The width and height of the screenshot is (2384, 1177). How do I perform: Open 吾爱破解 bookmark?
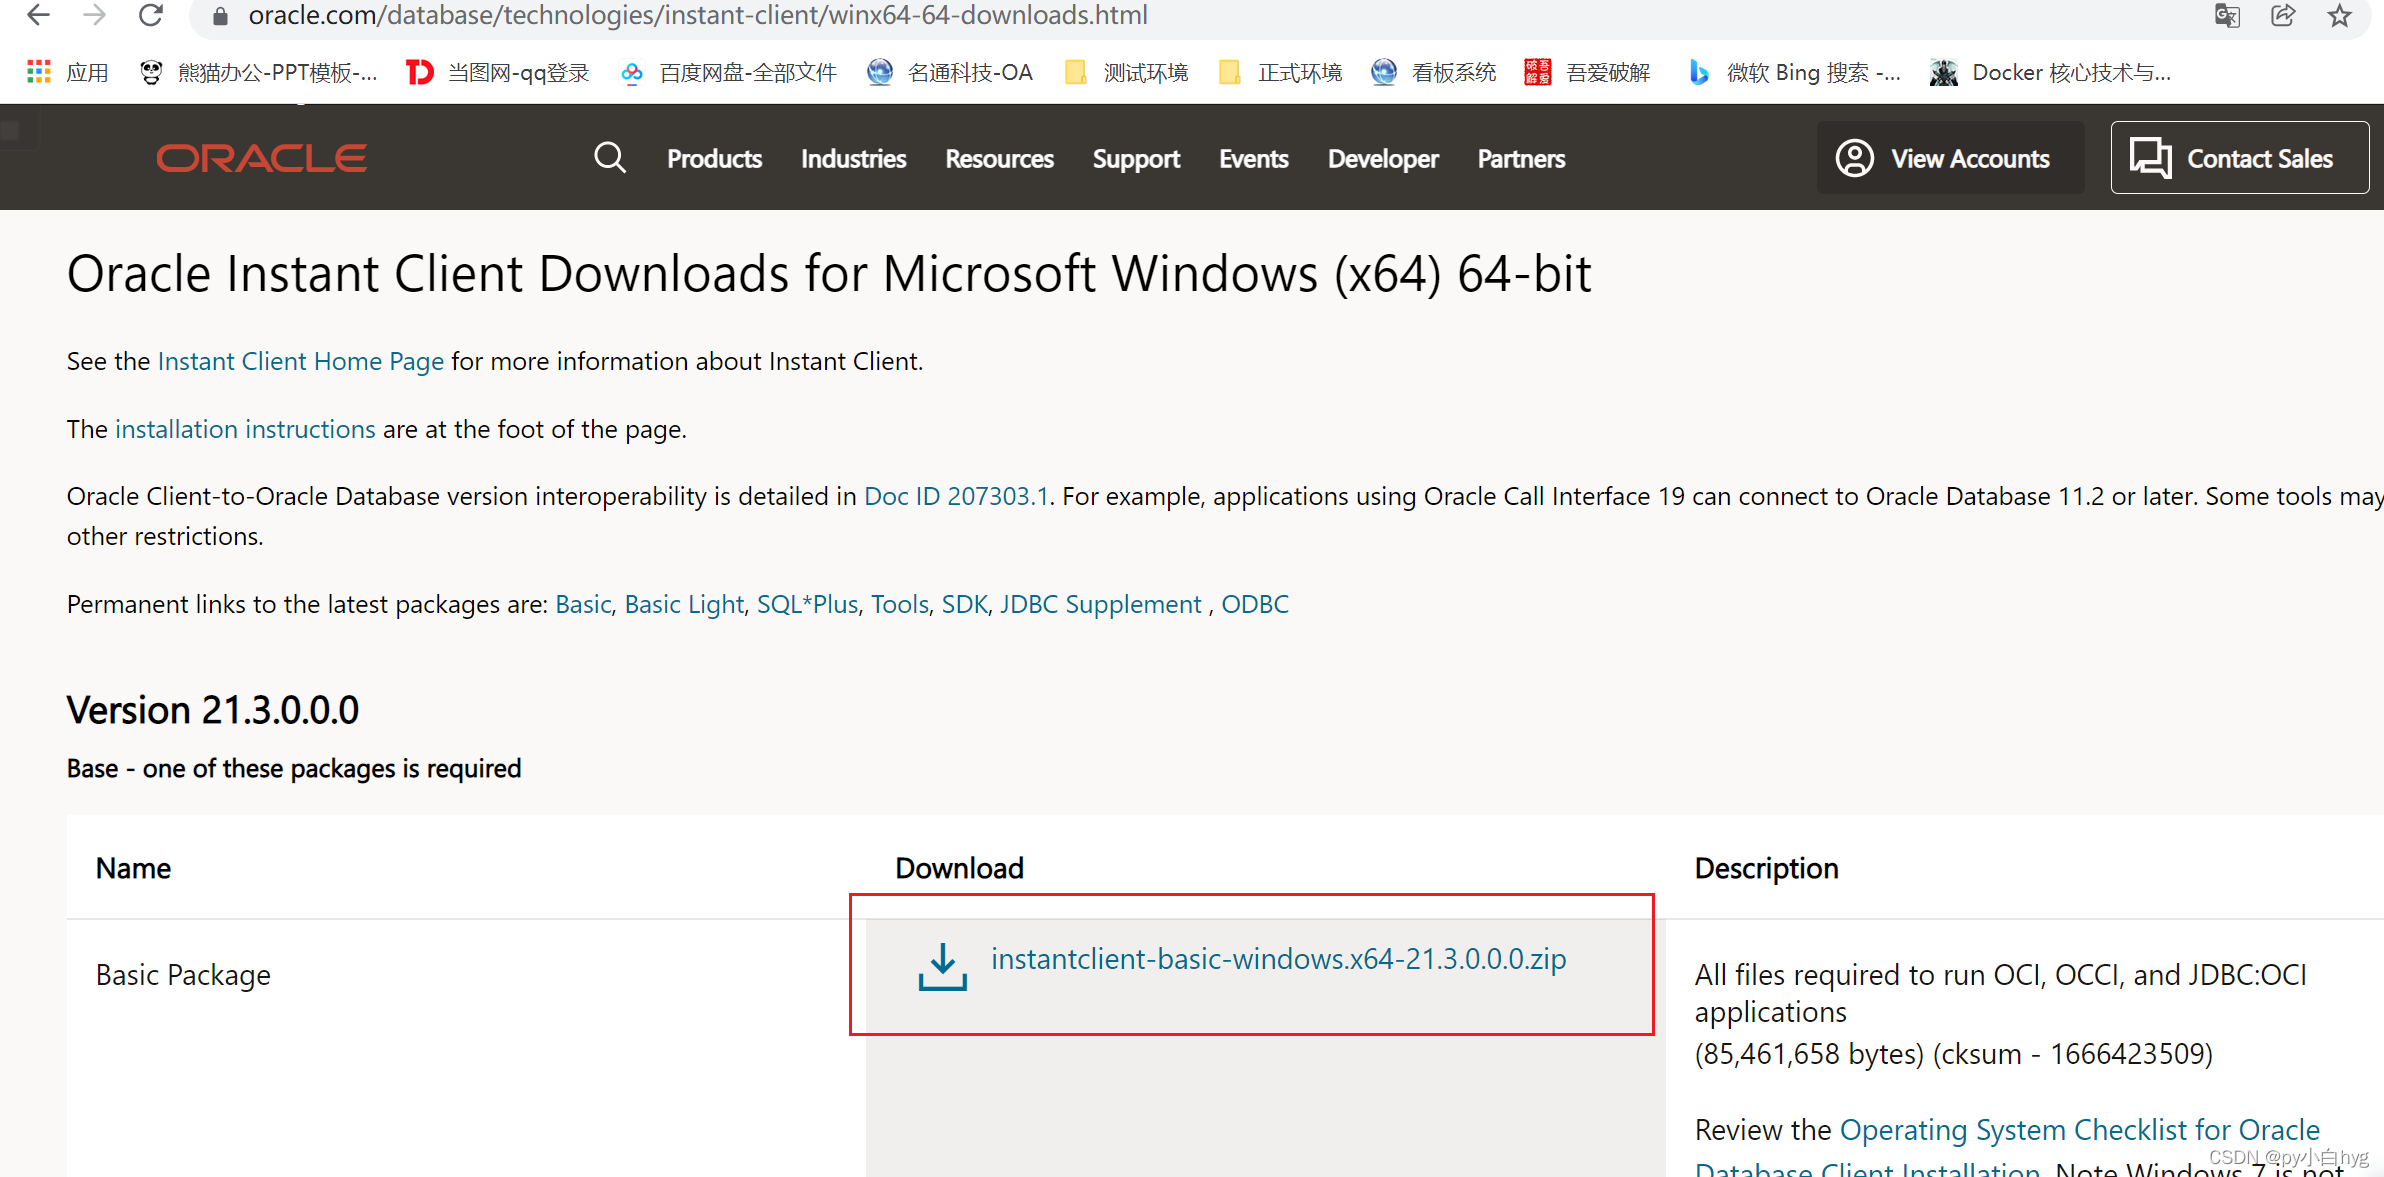1587,72
